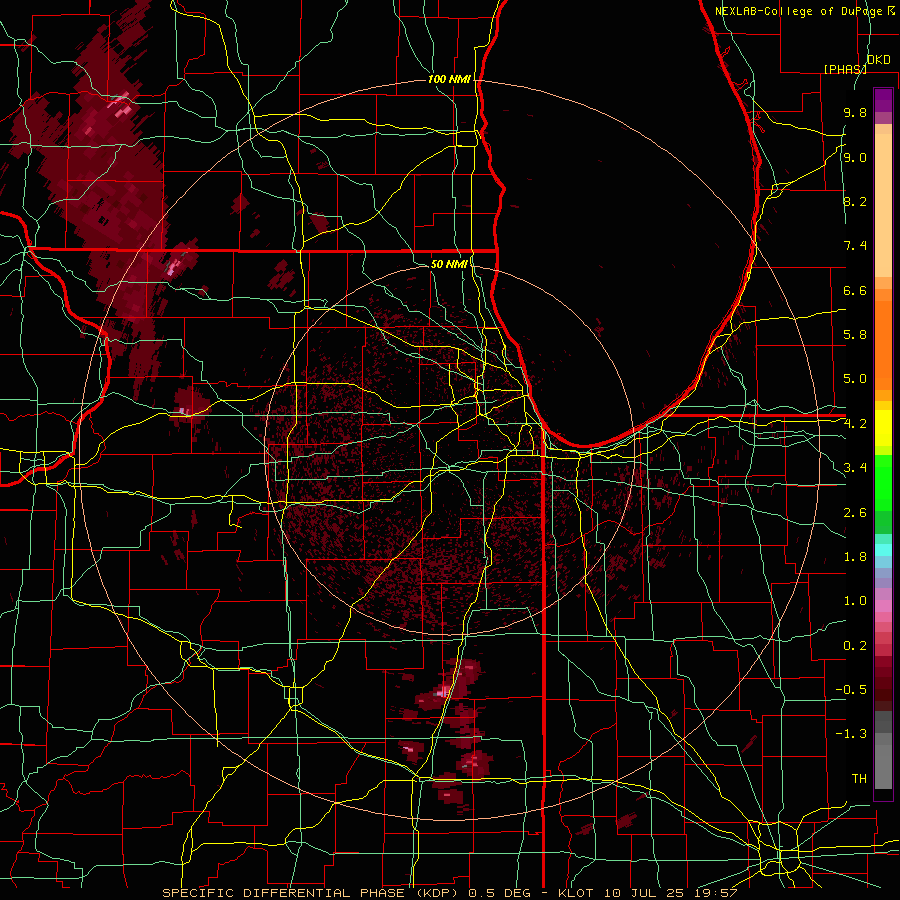Image resolution: width=900 pixels, height=900 pixels.
Task: Click the 5.8 value on the scale
Action: pos(855,335)
